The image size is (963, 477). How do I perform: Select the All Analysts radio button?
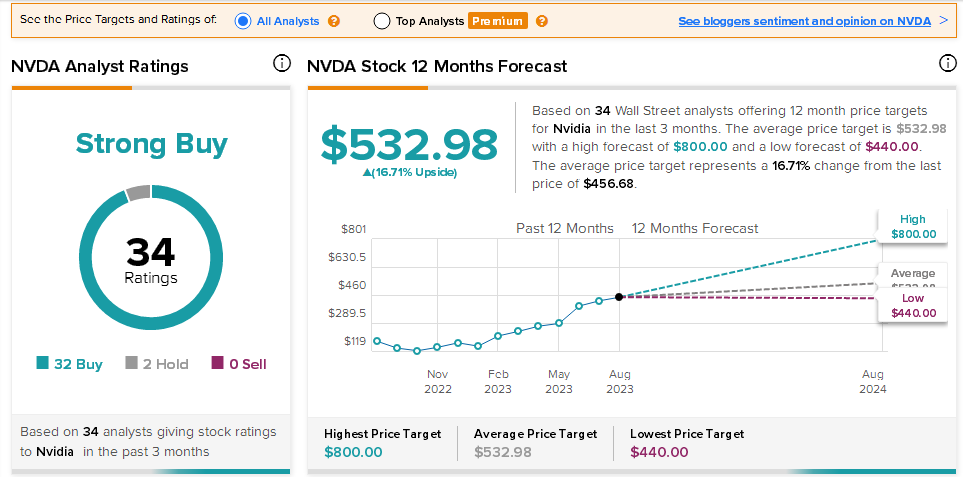point(243,21)
